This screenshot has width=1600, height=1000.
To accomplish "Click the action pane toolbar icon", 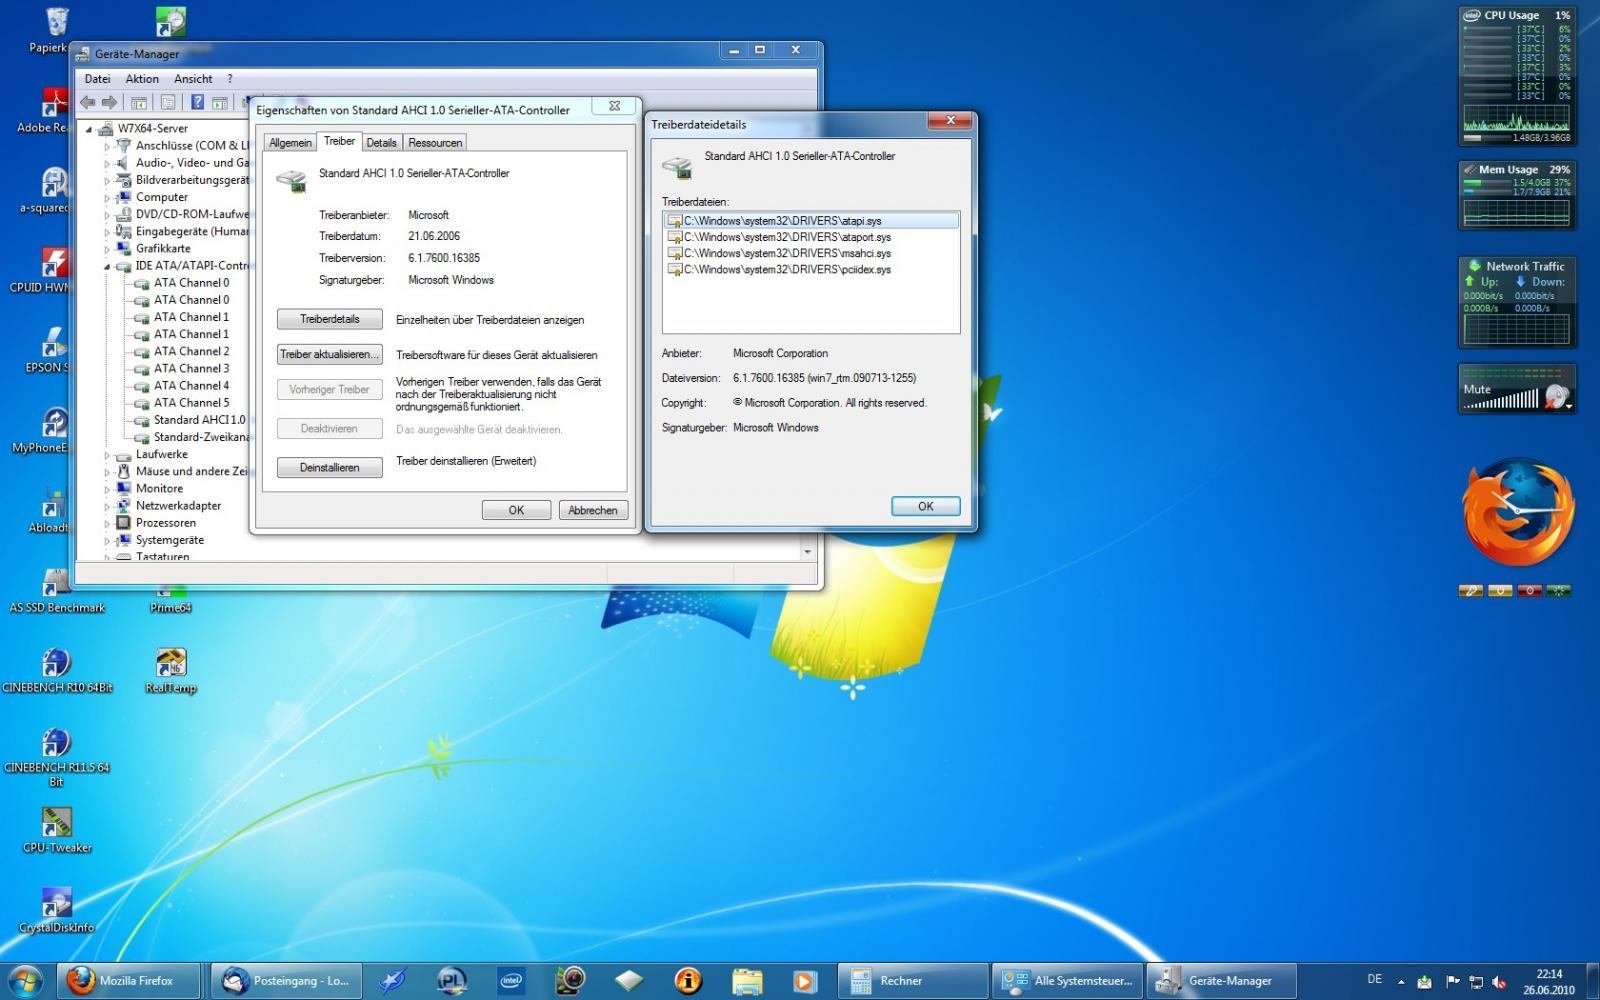I will pos(219,102).
